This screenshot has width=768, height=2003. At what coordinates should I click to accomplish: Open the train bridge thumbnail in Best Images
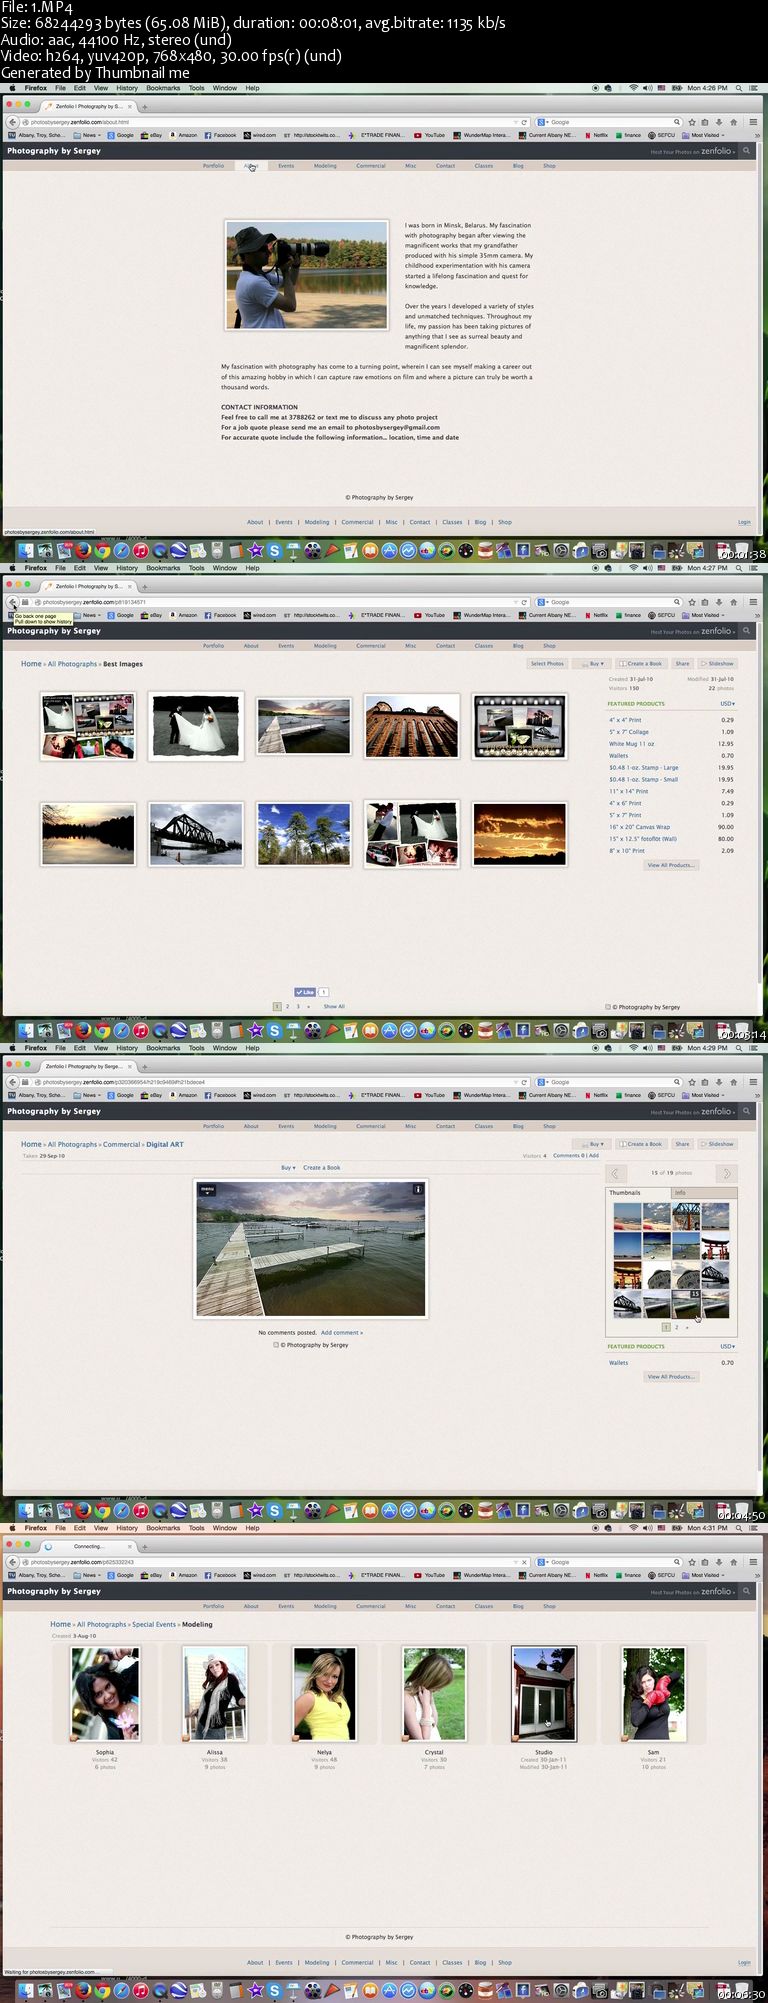[196, 834]
